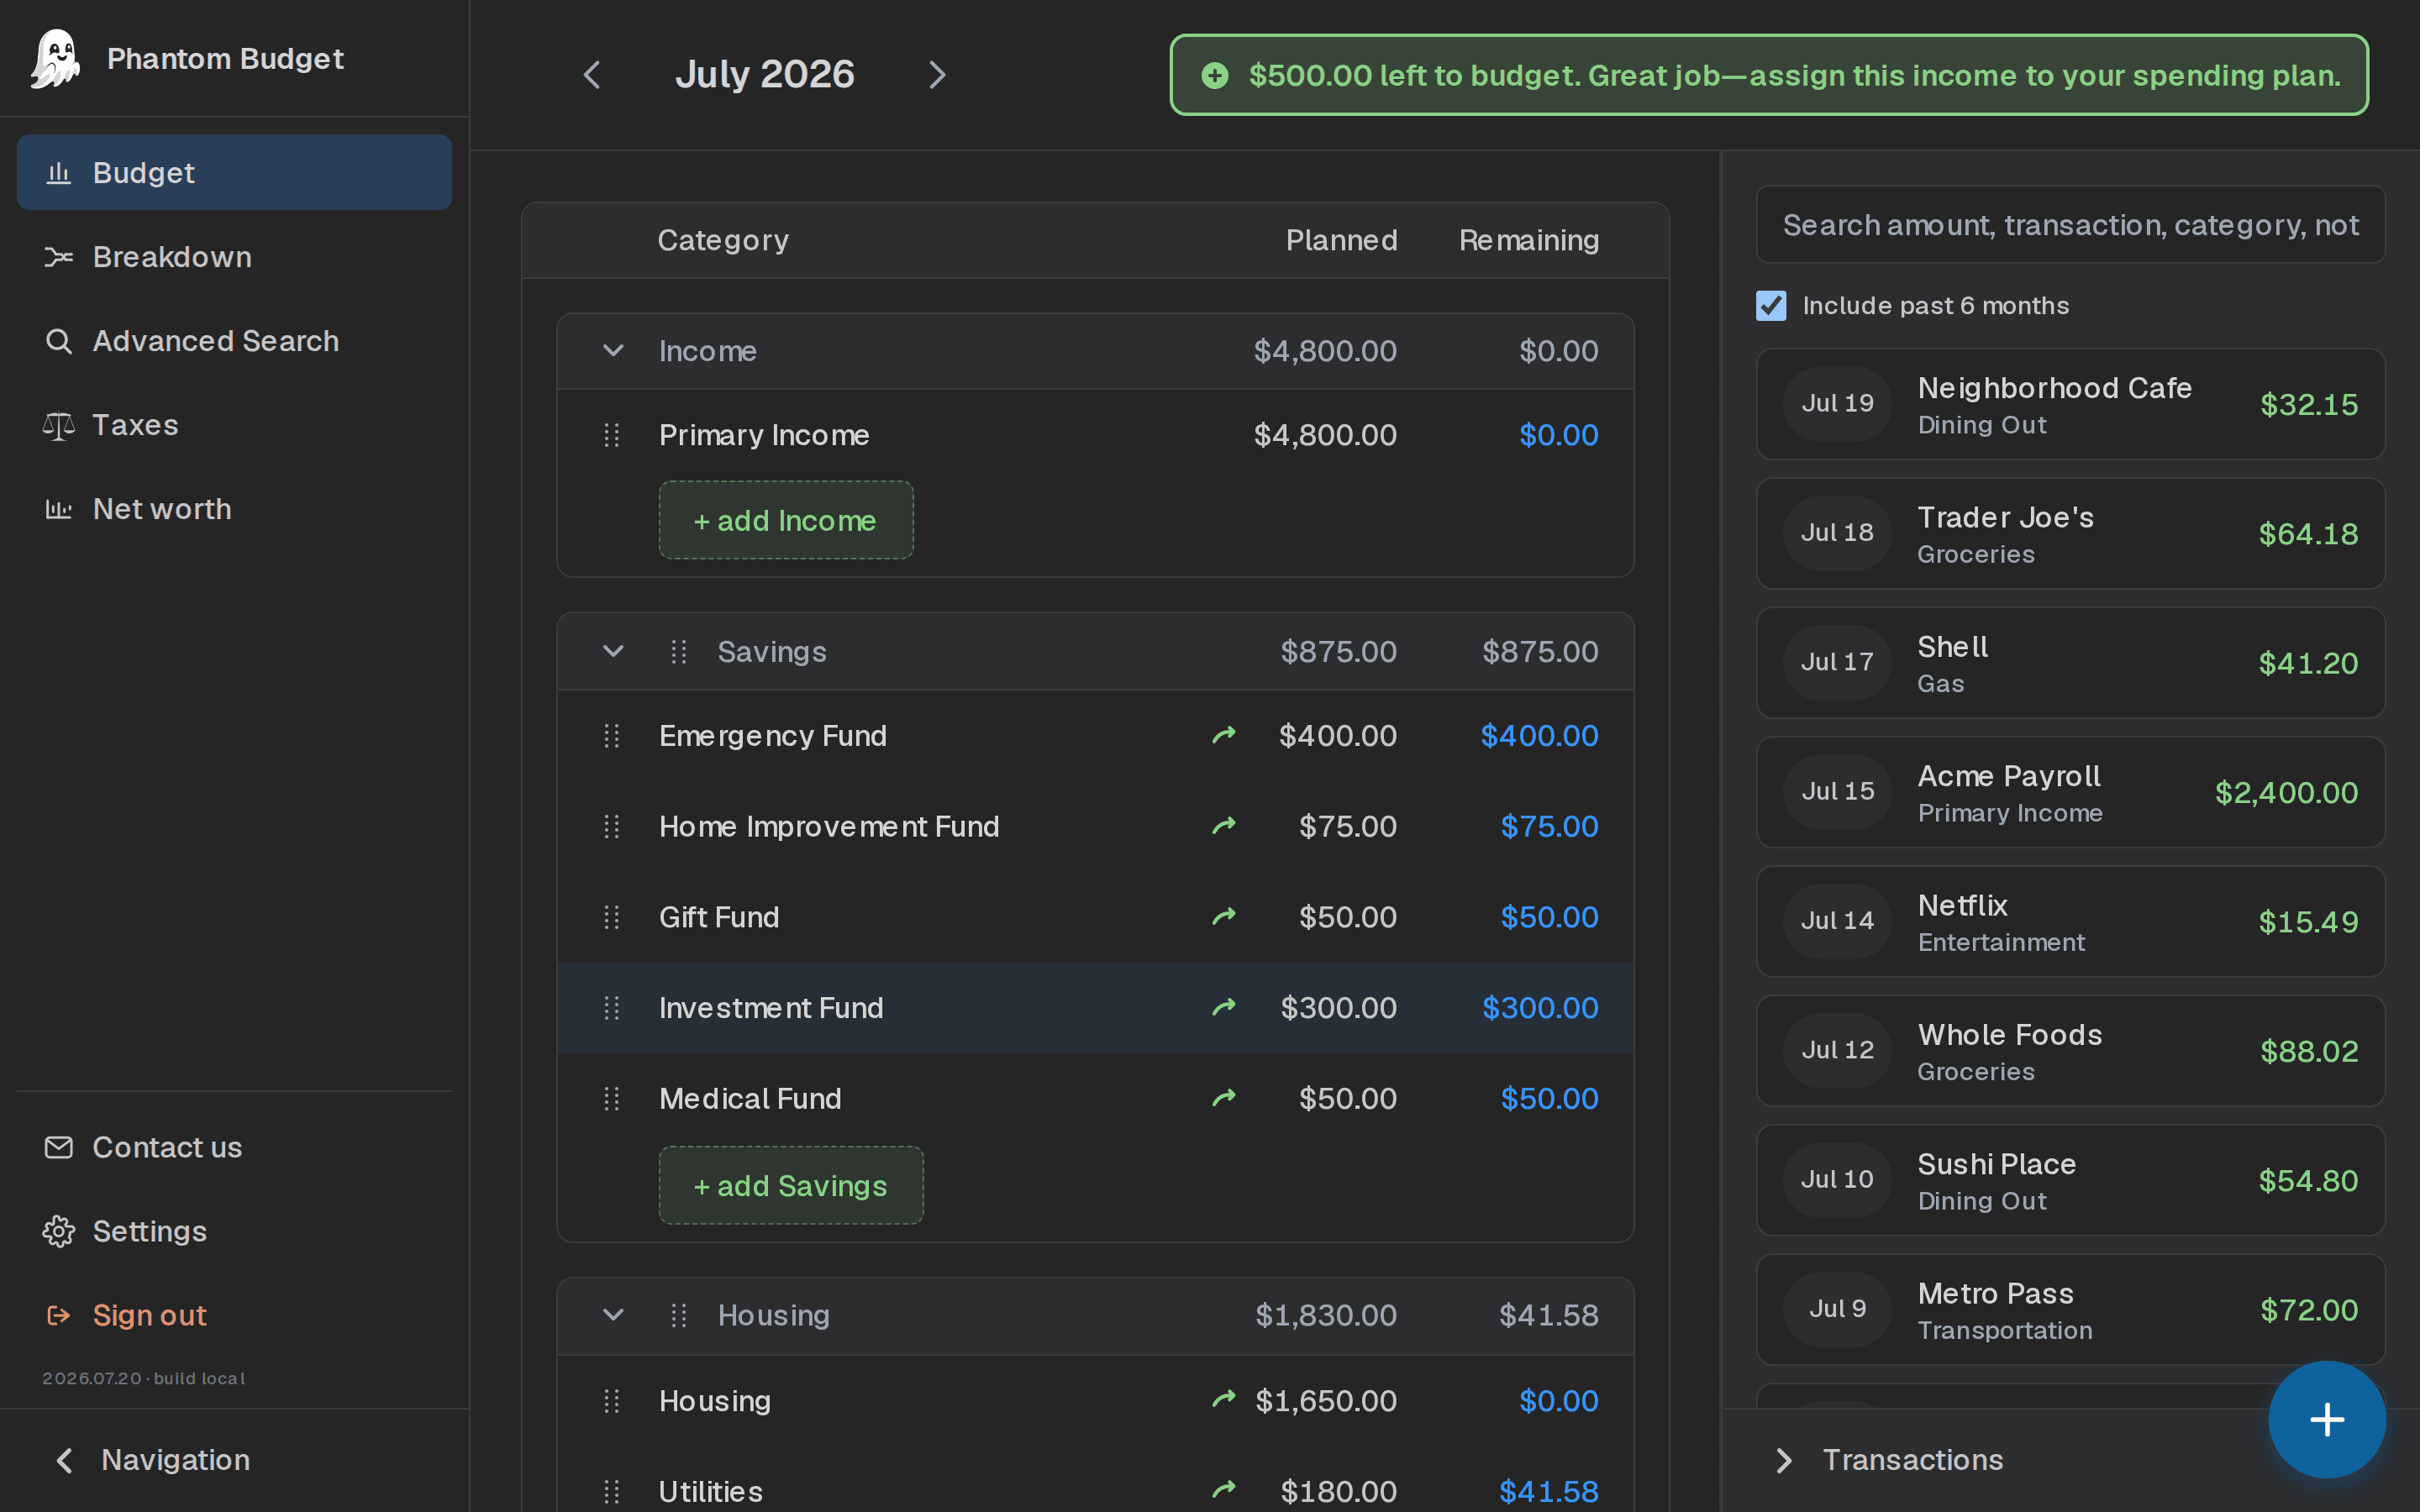This screenshot has height=1512, width=2420.
Task: Click drag handle for Housing group header
Action: (679, 1315)
